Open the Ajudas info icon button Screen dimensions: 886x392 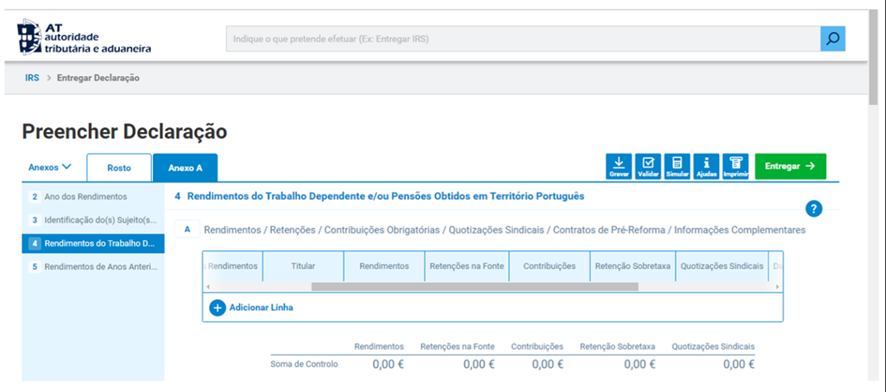(x=707, y=167)
